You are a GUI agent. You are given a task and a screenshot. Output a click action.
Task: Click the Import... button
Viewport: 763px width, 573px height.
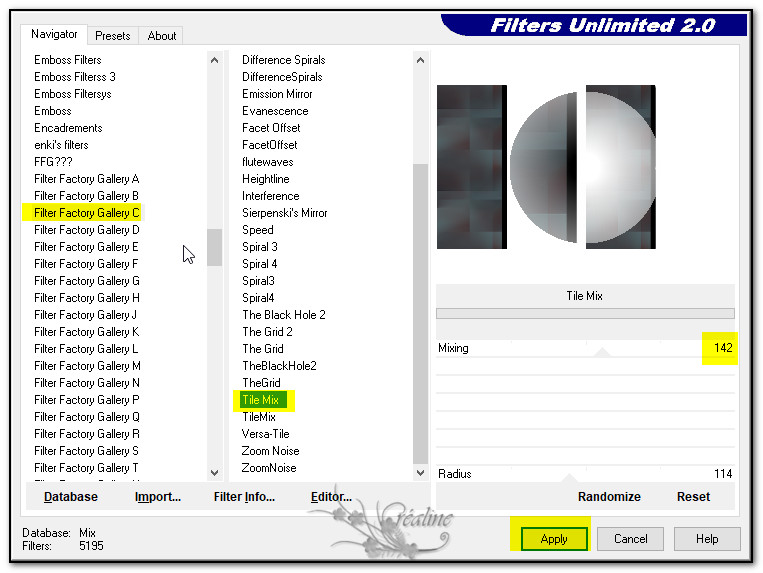158,497
